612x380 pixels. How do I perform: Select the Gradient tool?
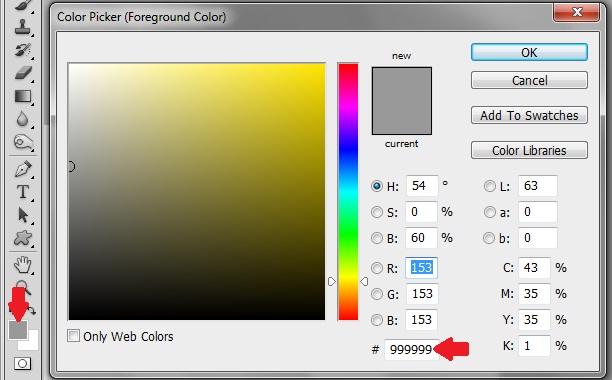pos(23,96)
